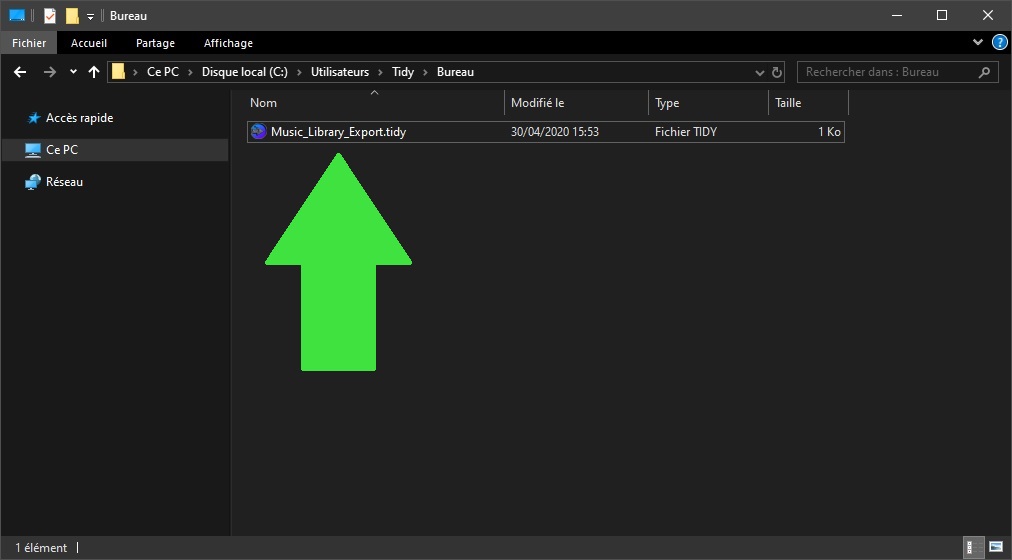Open Réseau in navigation pane
The height and width of the screenshot is (560, 1012).
[64, 182]
